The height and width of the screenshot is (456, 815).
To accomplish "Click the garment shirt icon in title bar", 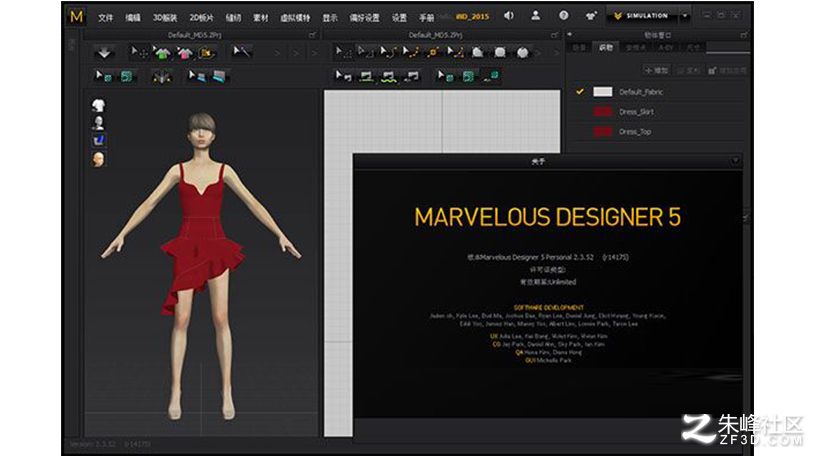I will click(x=591, y=16).
